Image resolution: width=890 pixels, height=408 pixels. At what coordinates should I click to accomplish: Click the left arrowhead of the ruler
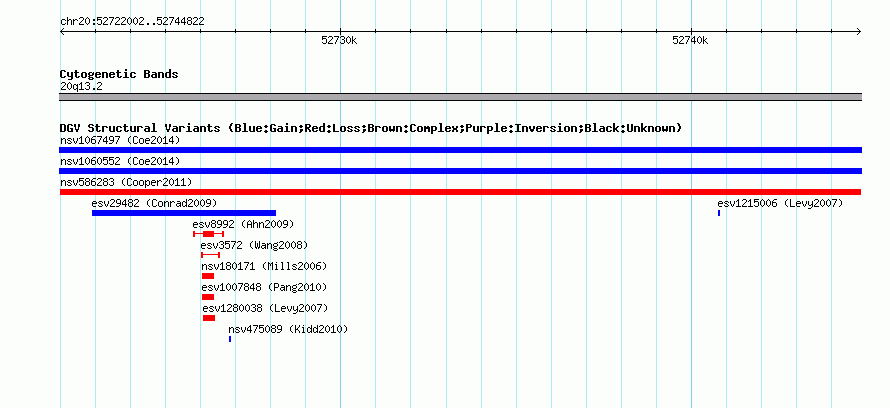click(x=62, y=32)
